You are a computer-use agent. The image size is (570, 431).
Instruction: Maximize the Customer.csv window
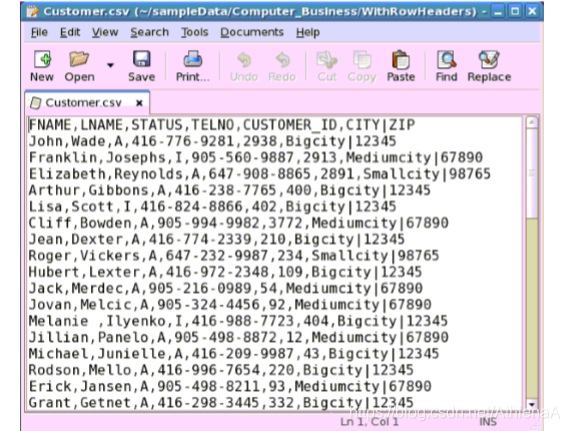pos(515,12)
